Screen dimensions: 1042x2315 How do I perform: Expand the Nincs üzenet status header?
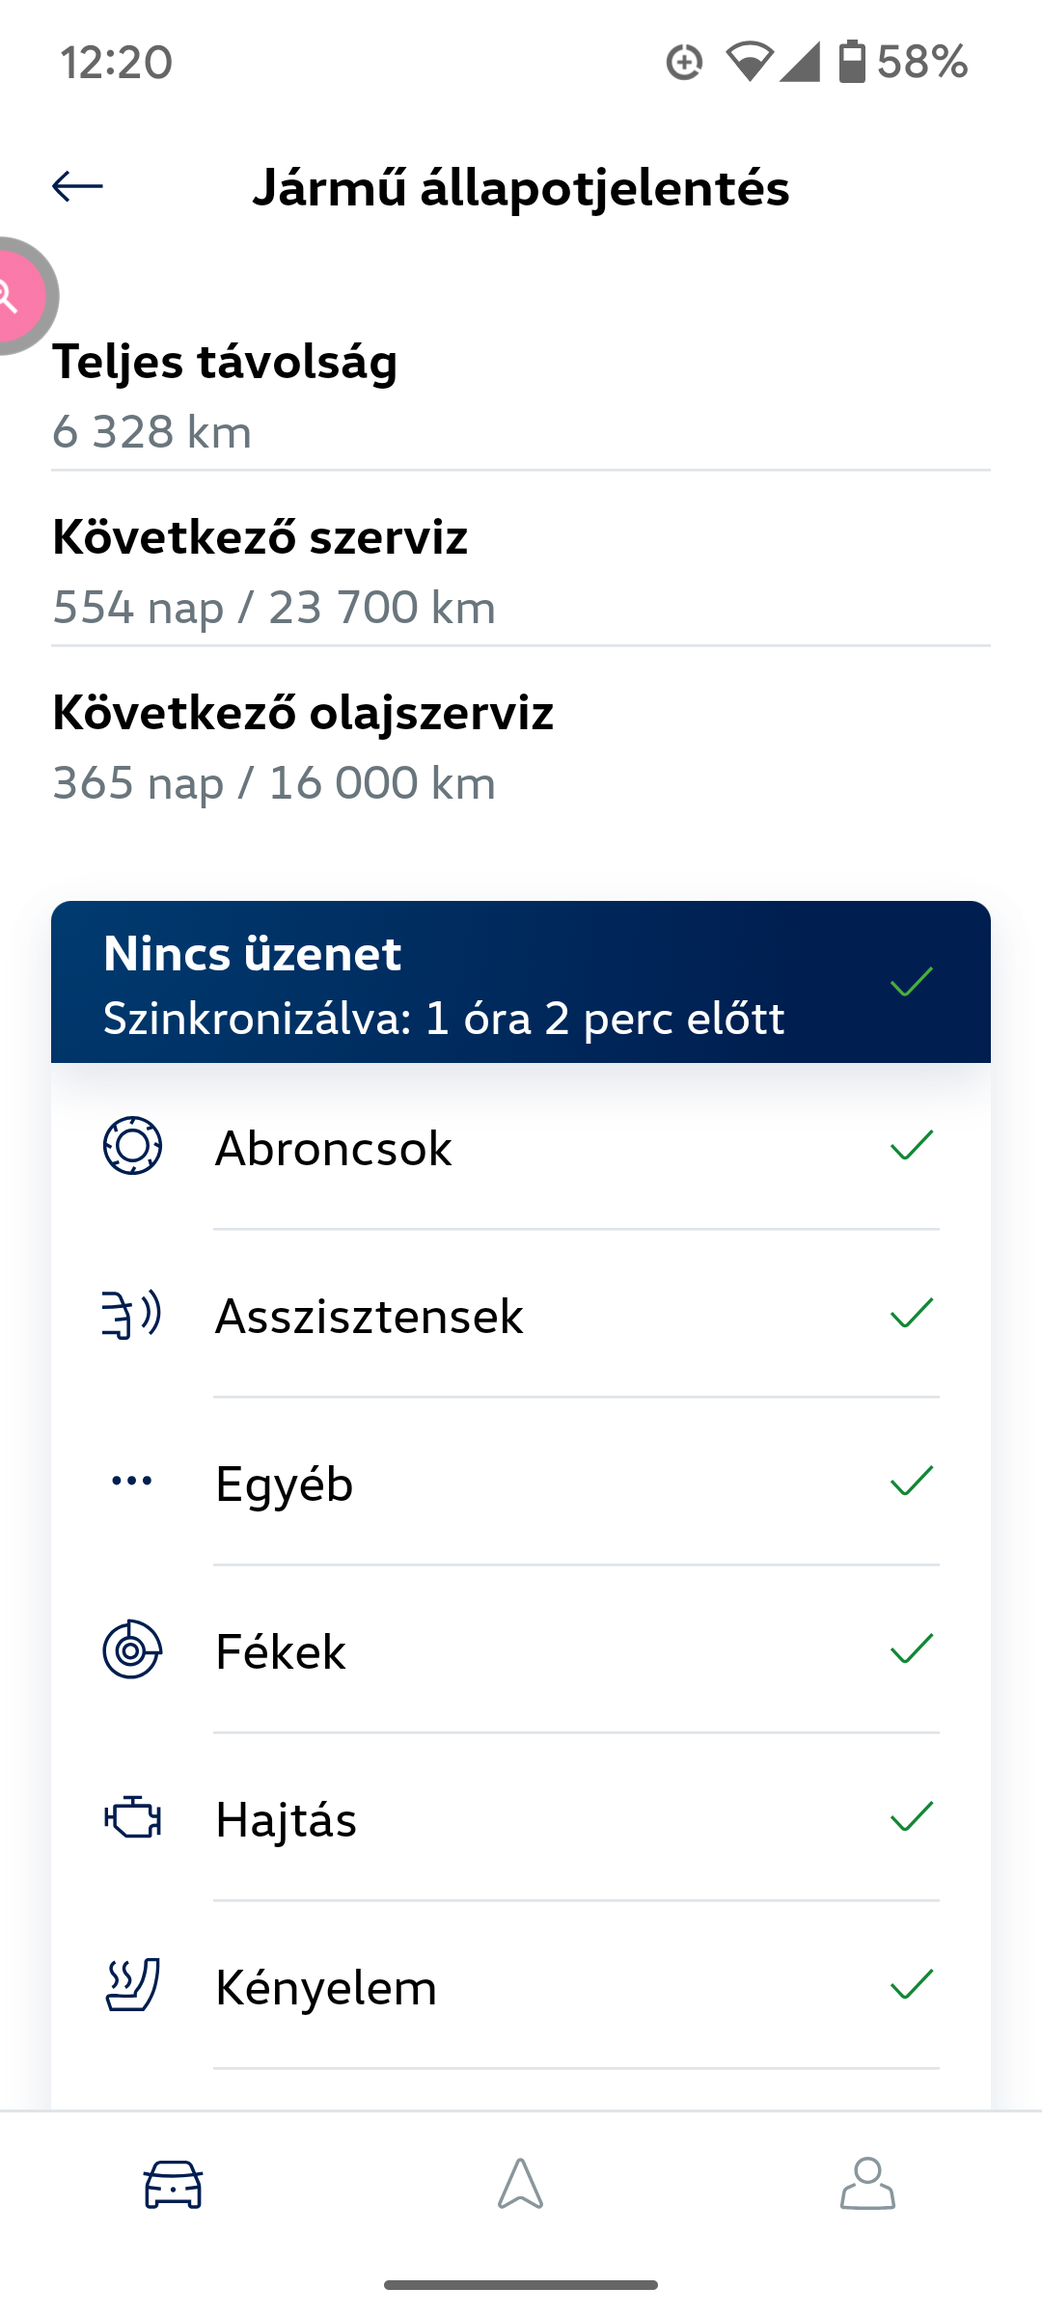(521, 982)
